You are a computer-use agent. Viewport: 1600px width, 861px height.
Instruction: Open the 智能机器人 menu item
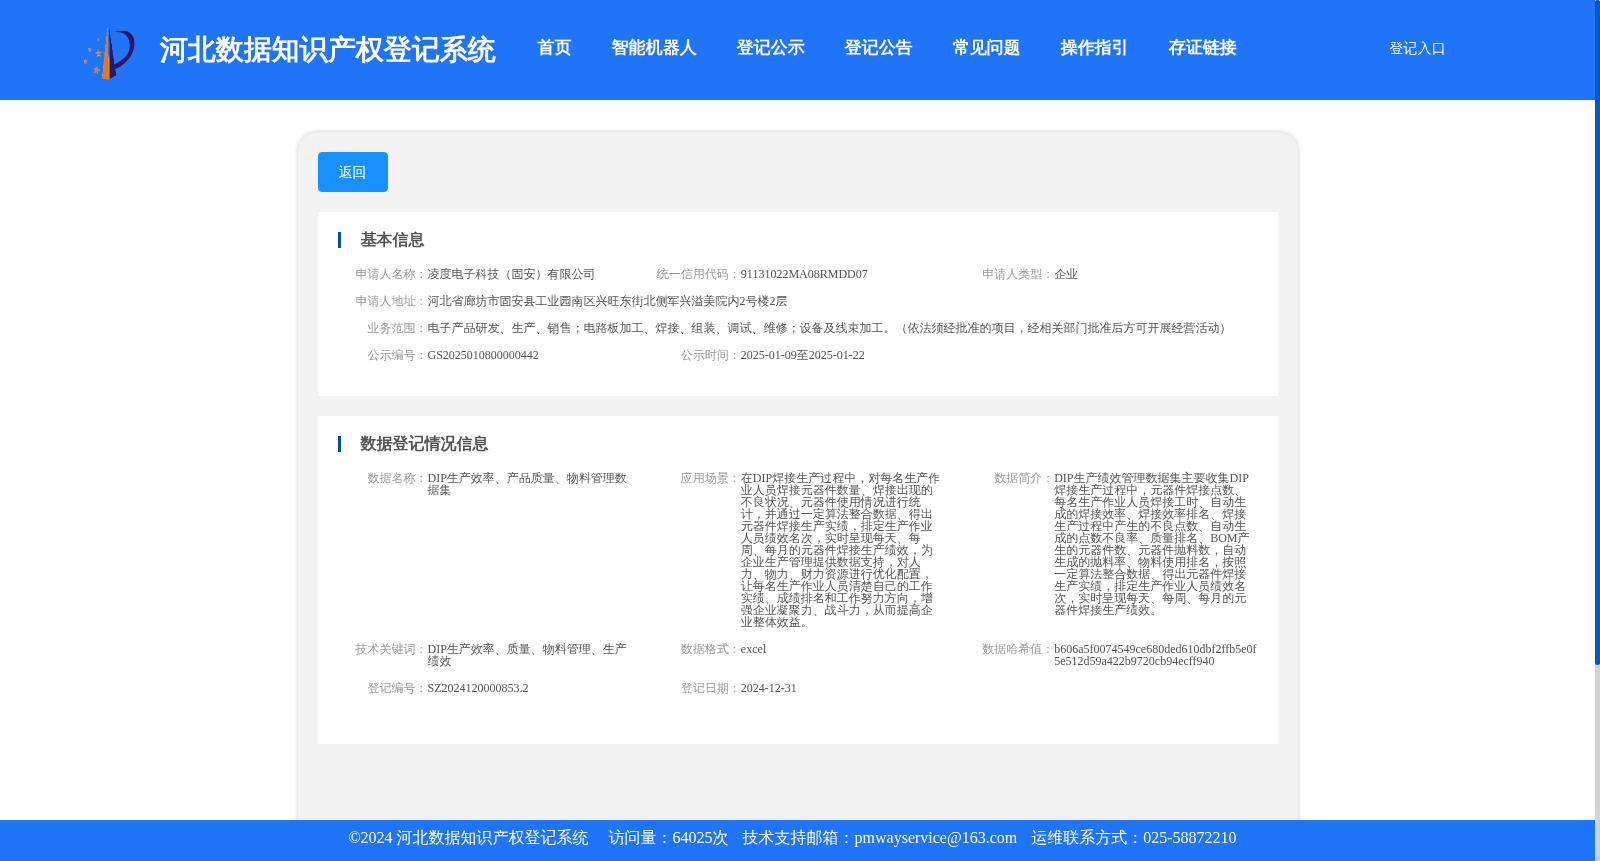[x=653, y=48]
